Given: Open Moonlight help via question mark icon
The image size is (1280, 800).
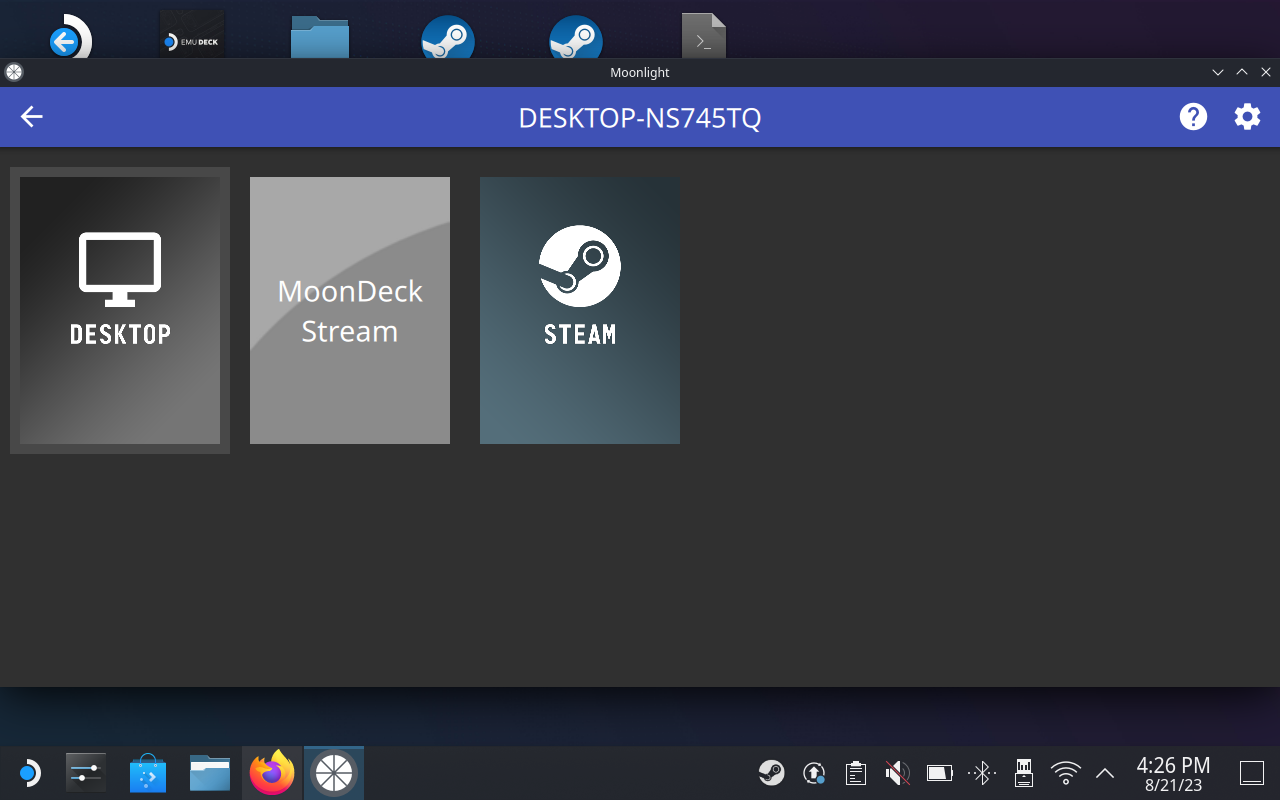Looking at the screenshot, I should (1193, 117).
